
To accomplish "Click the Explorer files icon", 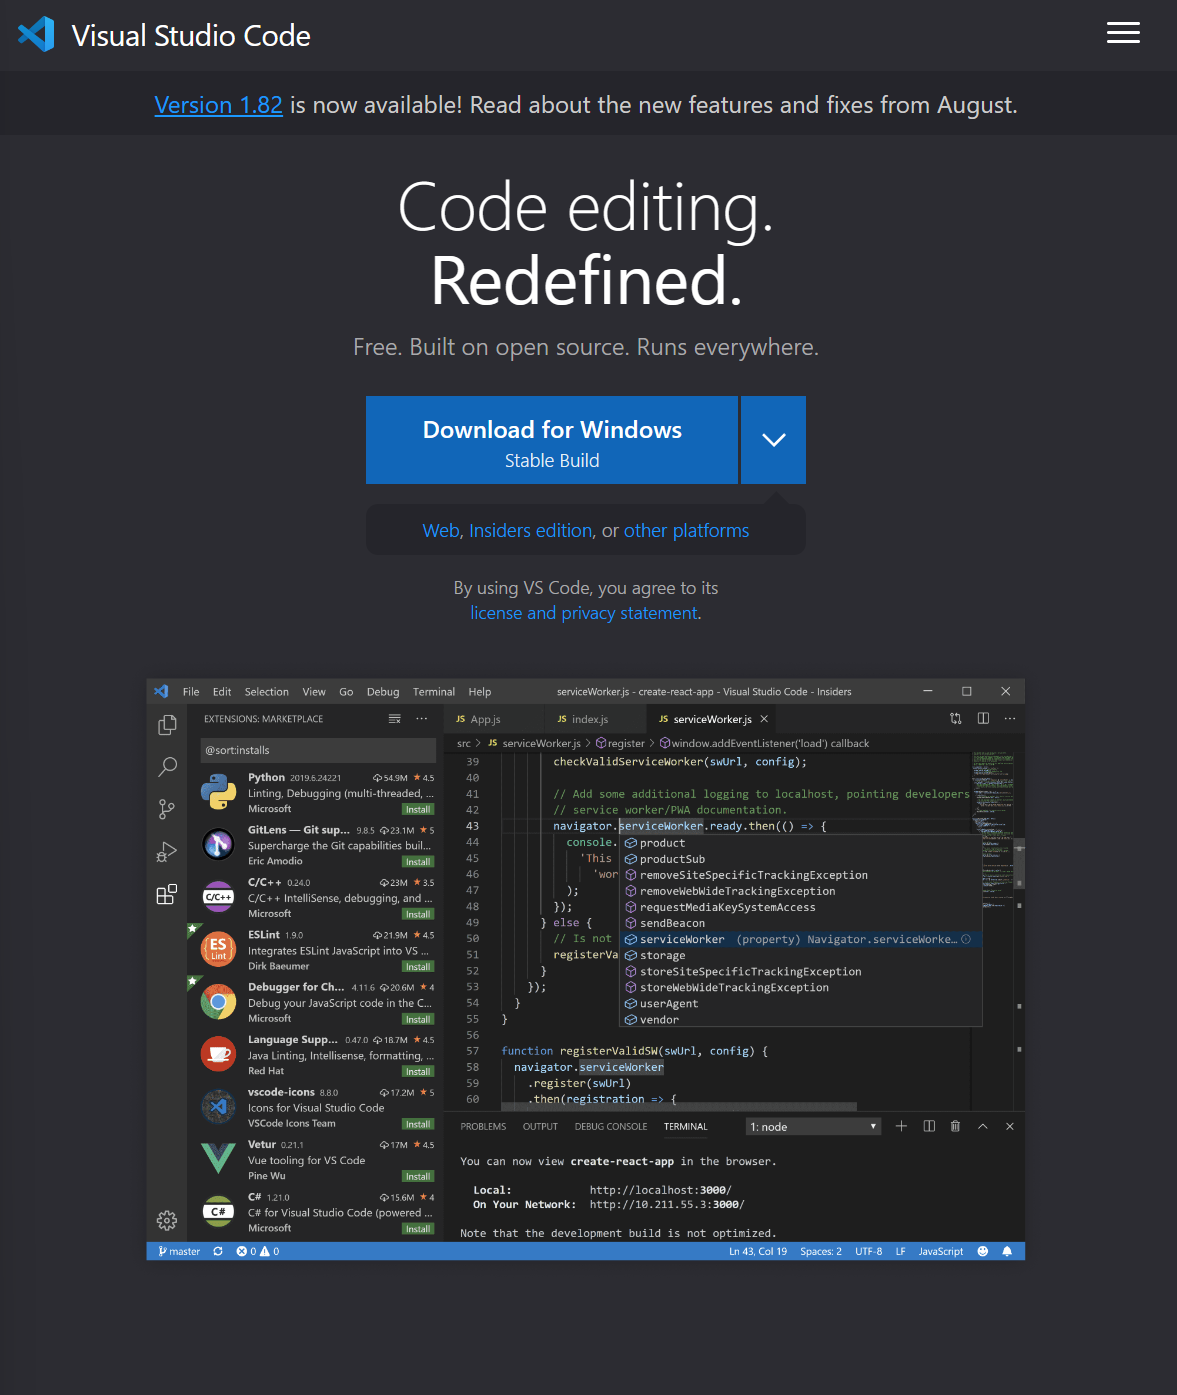I will tap(167, 726).
